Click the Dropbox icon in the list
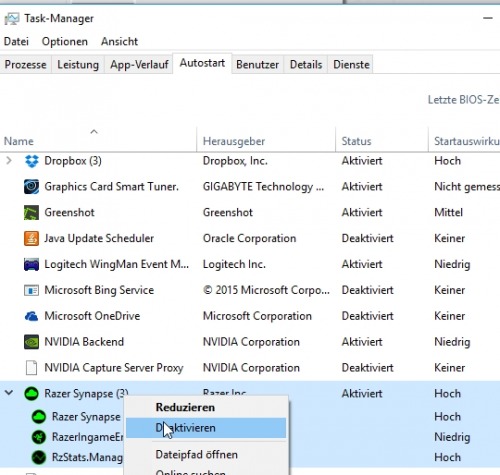This screenshot has width=500, height=475. click(32, 161)
